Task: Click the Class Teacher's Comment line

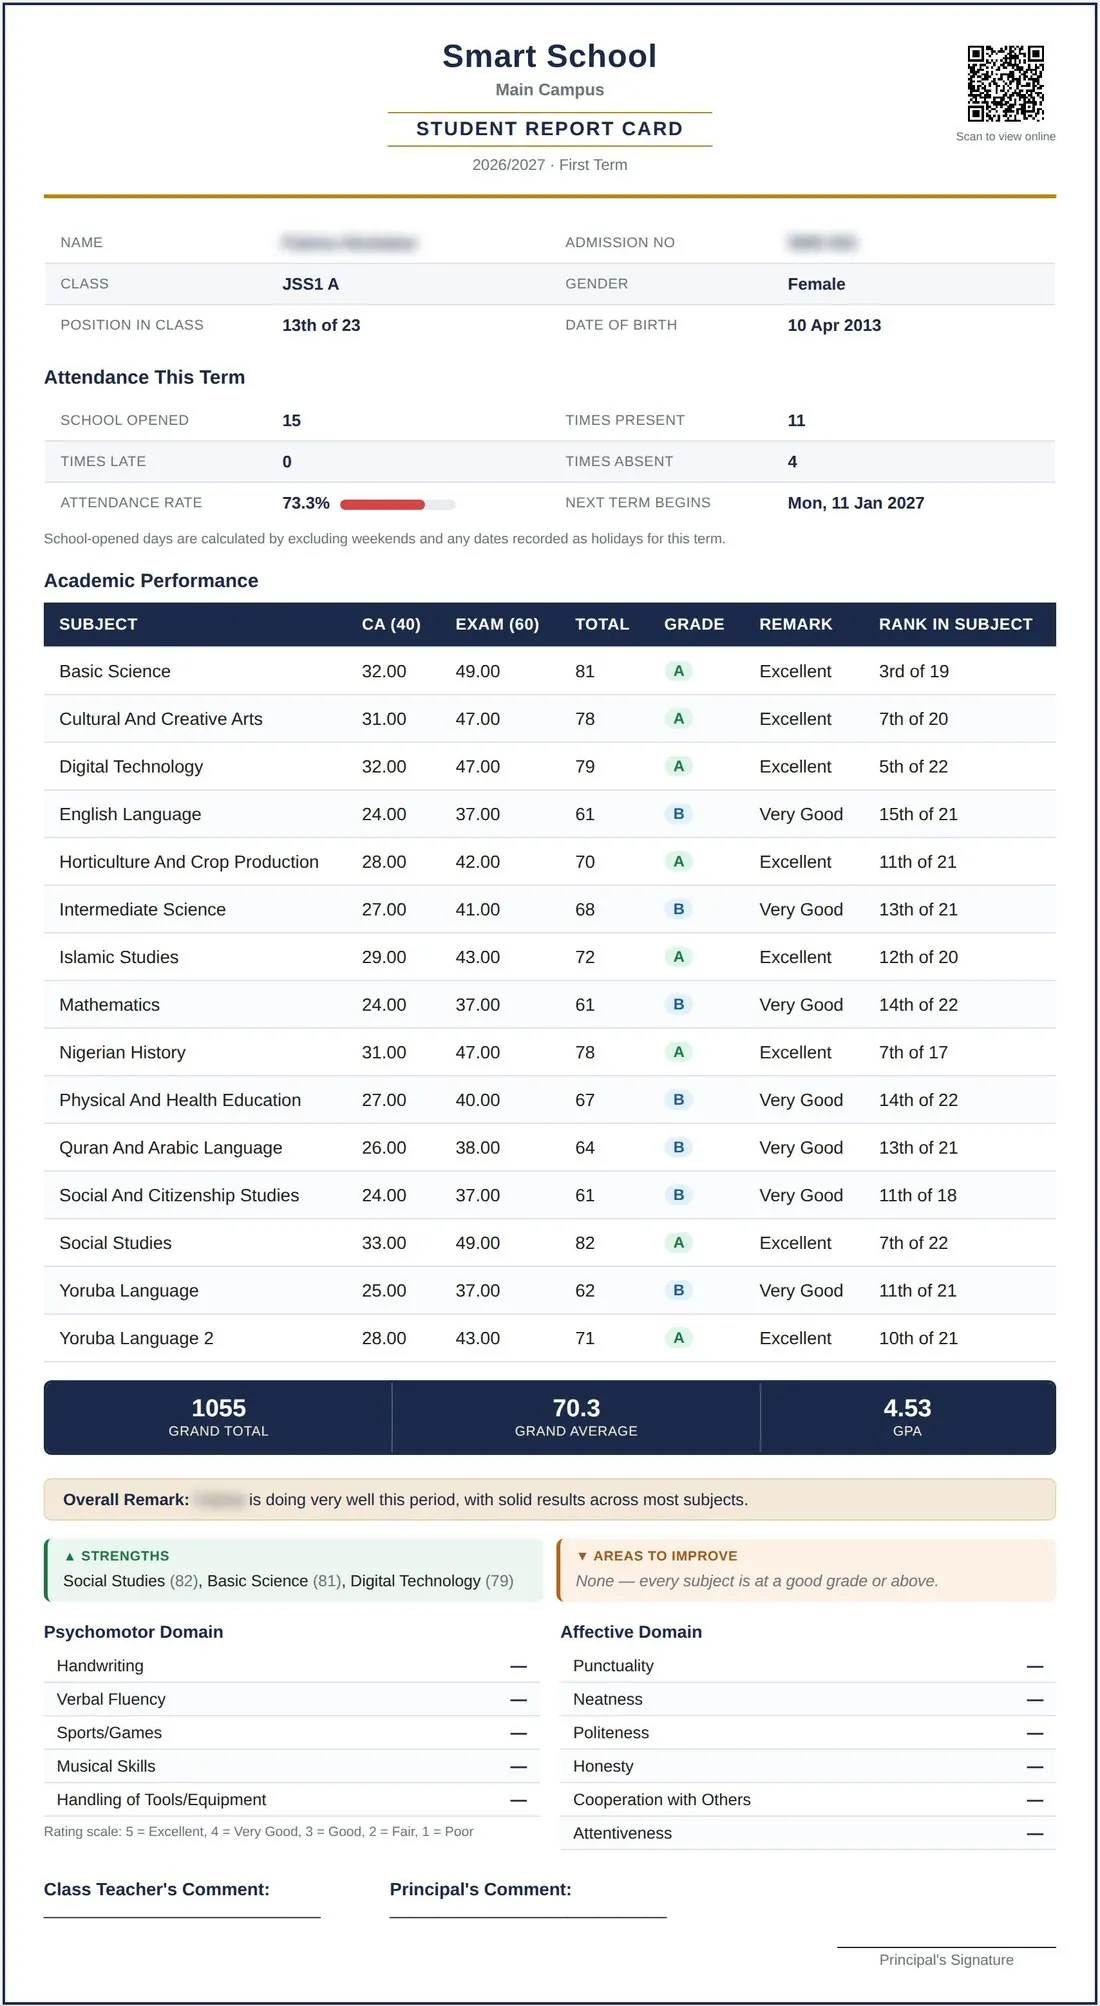Action: [182, 1917]
